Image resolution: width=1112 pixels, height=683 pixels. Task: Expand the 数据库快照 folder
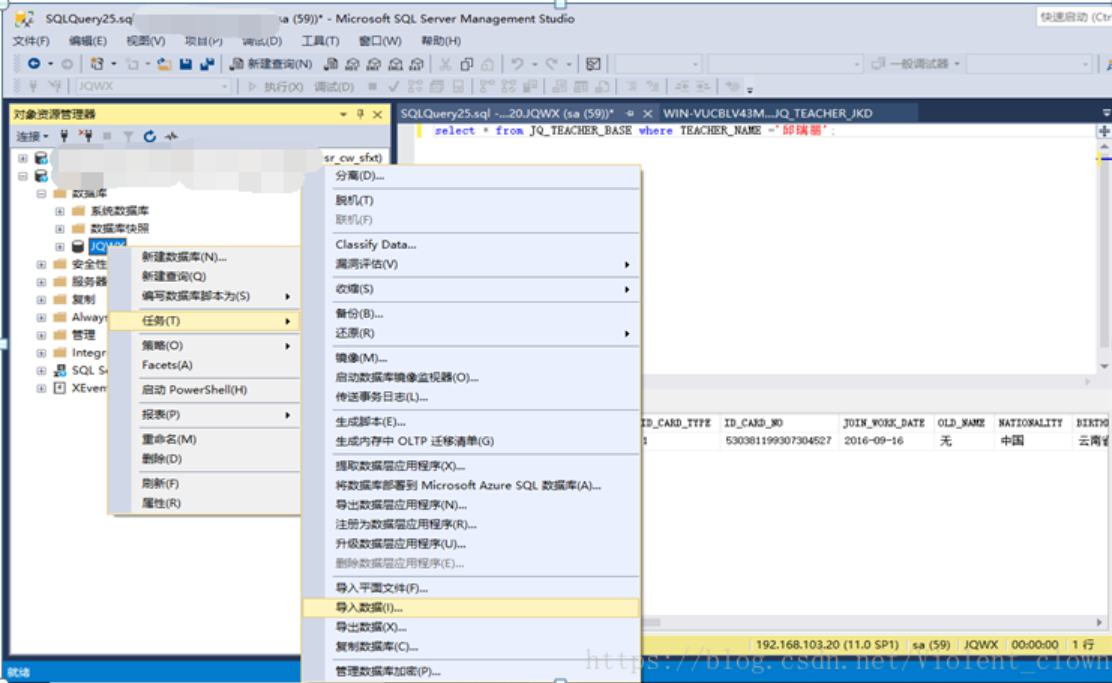pos(60,229)
